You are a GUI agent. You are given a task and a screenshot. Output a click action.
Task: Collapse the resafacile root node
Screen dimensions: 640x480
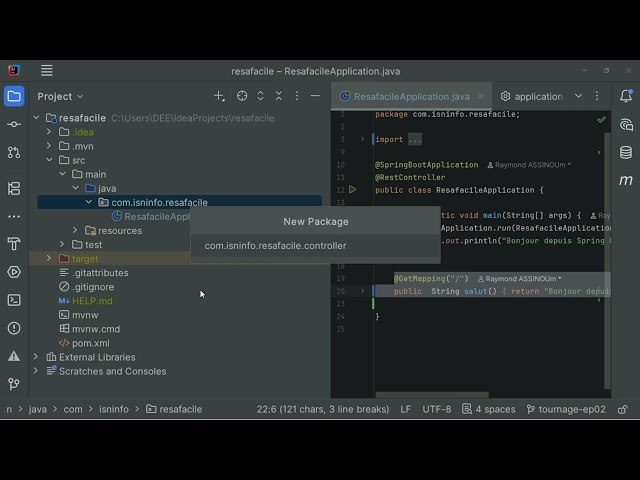(x=36, y=118)
